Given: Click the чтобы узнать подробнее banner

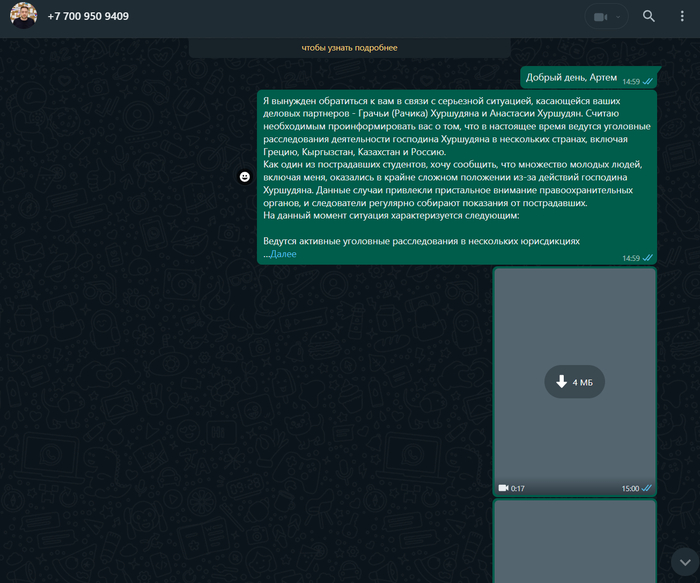Looking at the screenshot, I should tap(349, 47).
